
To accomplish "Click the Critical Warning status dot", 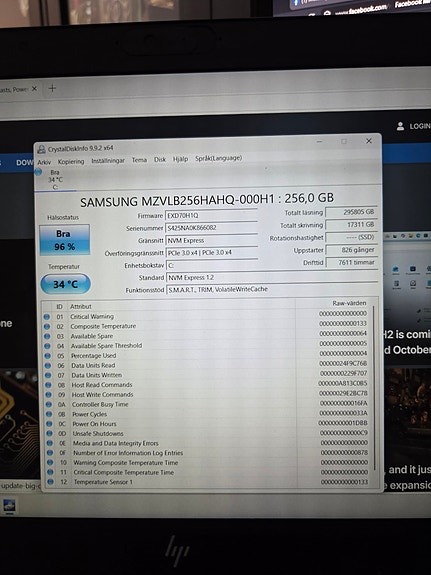I will [x=47, y=316].
